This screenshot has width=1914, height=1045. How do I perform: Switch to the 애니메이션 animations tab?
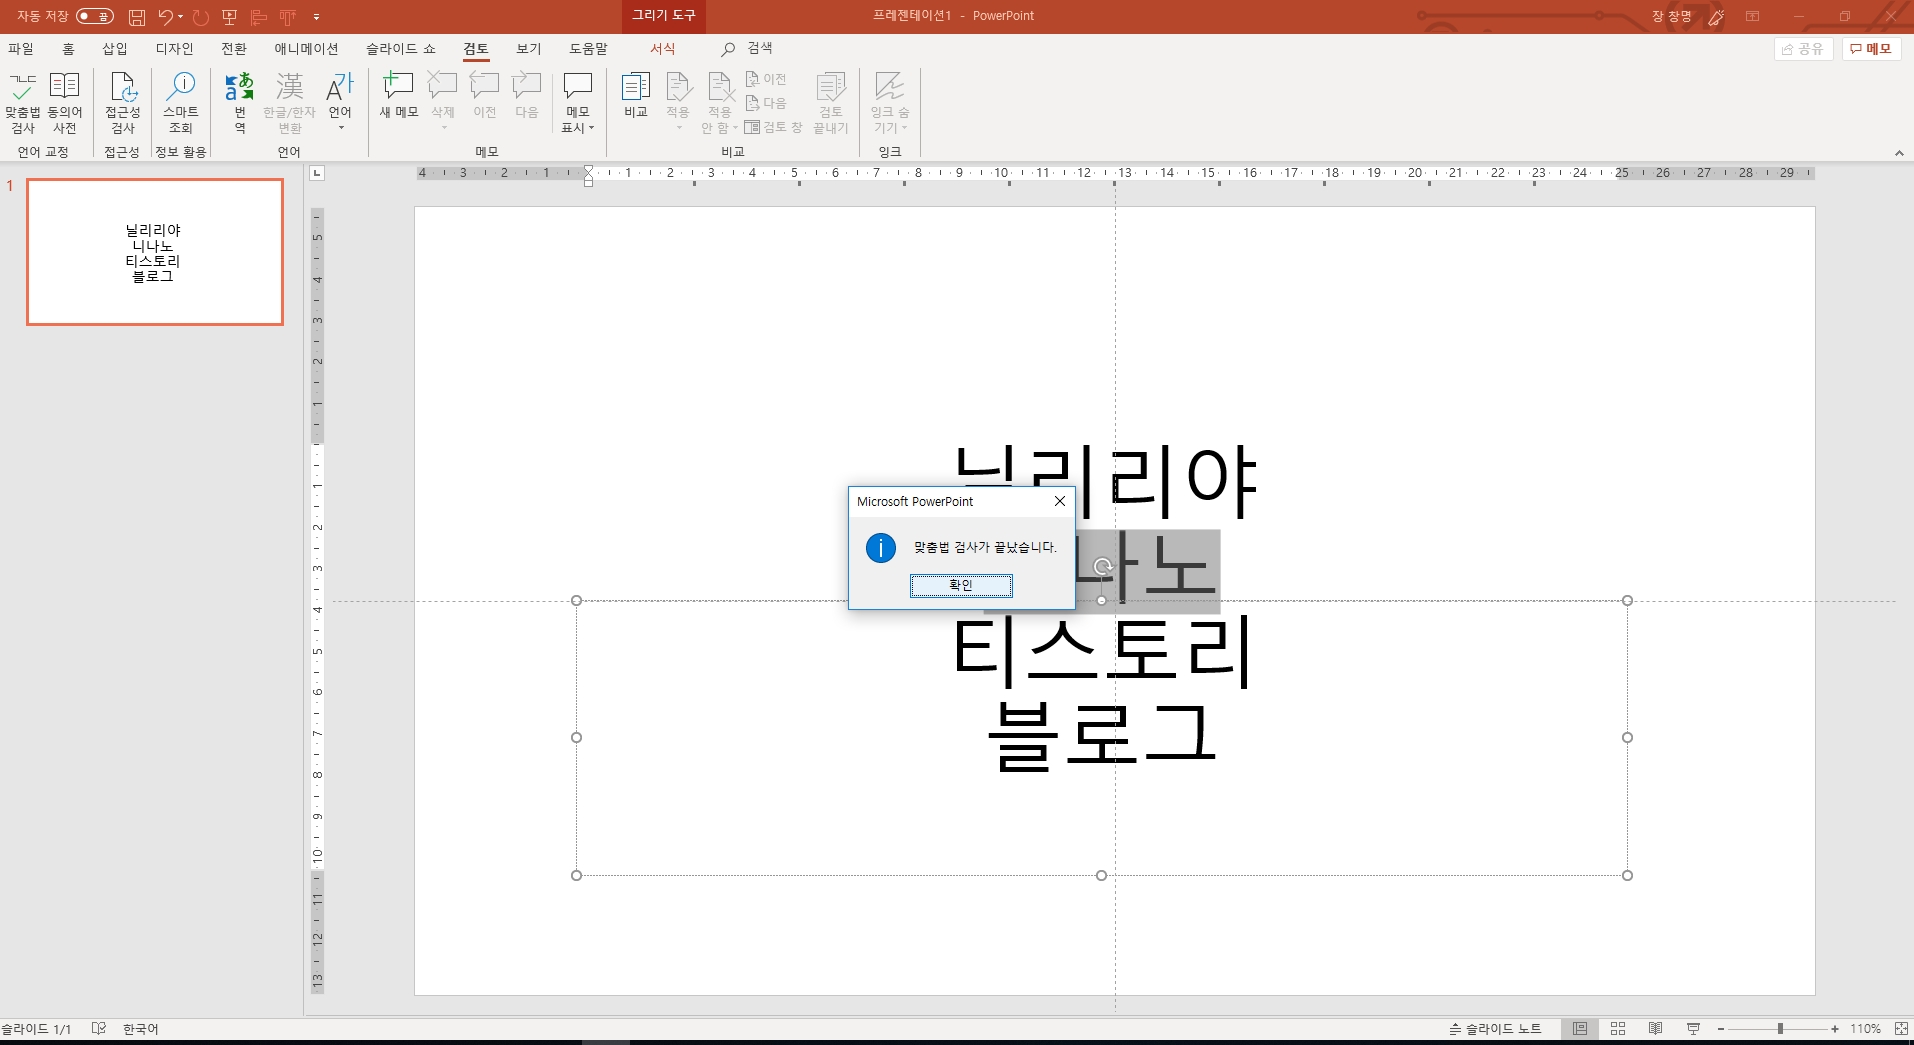point(306,48)
